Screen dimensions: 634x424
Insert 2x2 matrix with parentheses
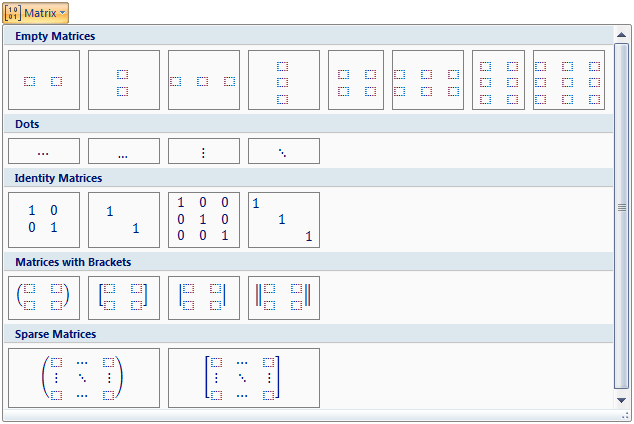point(44,298)
